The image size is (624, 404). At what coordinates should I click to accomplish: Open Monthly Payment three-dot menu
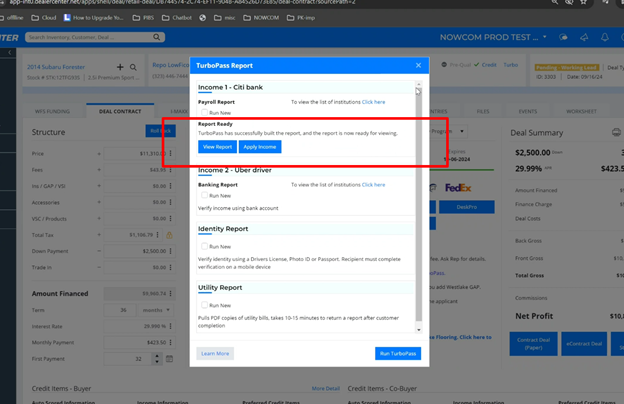(x=171, y=342)
